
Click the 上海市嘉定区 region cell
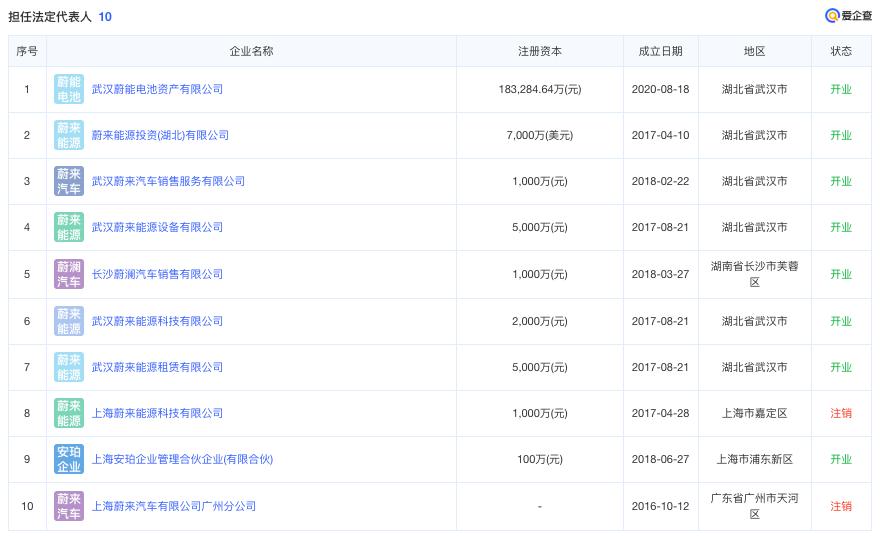point(754,413)
